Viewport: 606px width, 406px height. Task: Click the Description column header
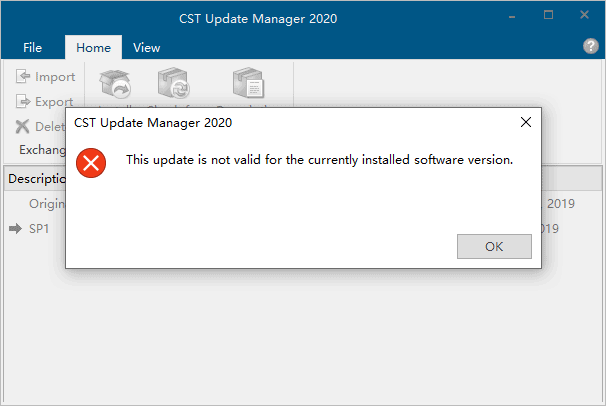click(x=37, y=178)
